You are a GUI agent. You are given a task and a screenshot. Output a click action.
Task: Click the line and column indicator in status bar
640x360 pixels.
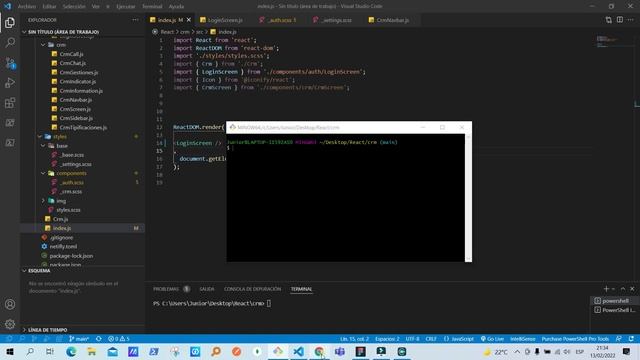pyautogui.click(x=354, y=339)
